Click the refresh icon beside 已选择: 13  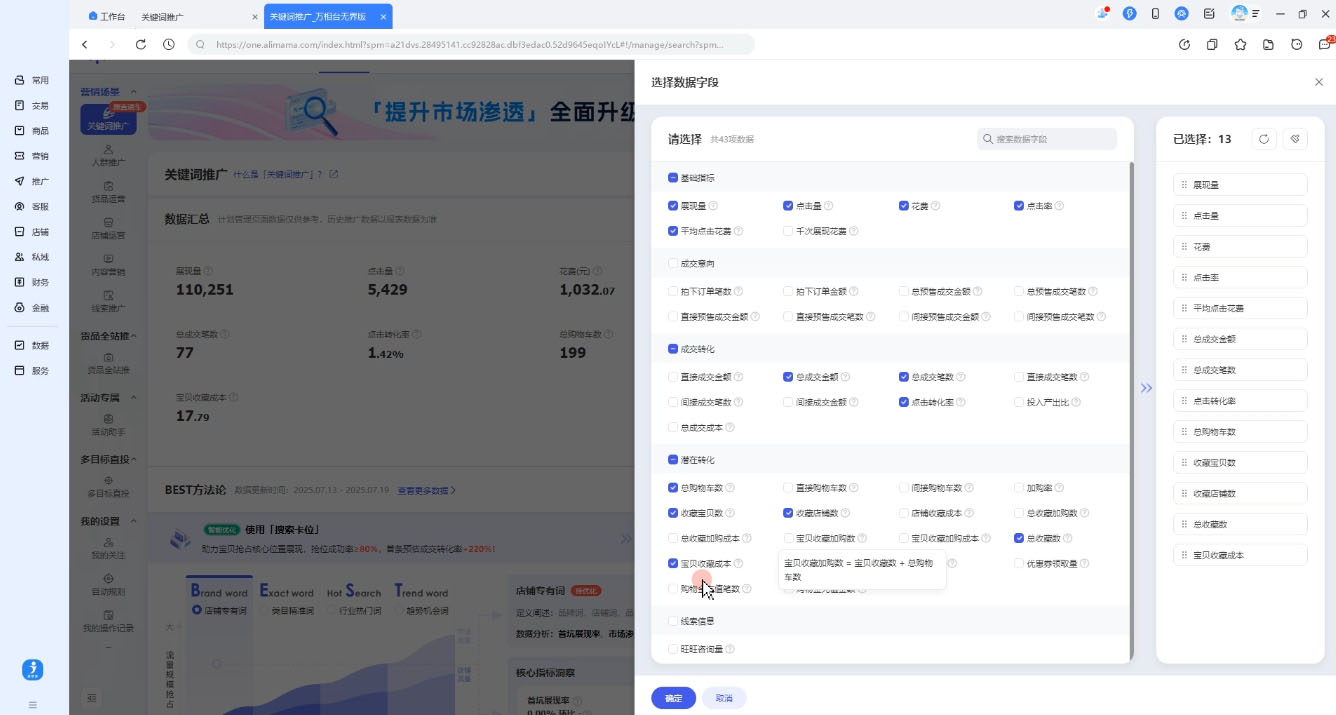(1263, 139)
